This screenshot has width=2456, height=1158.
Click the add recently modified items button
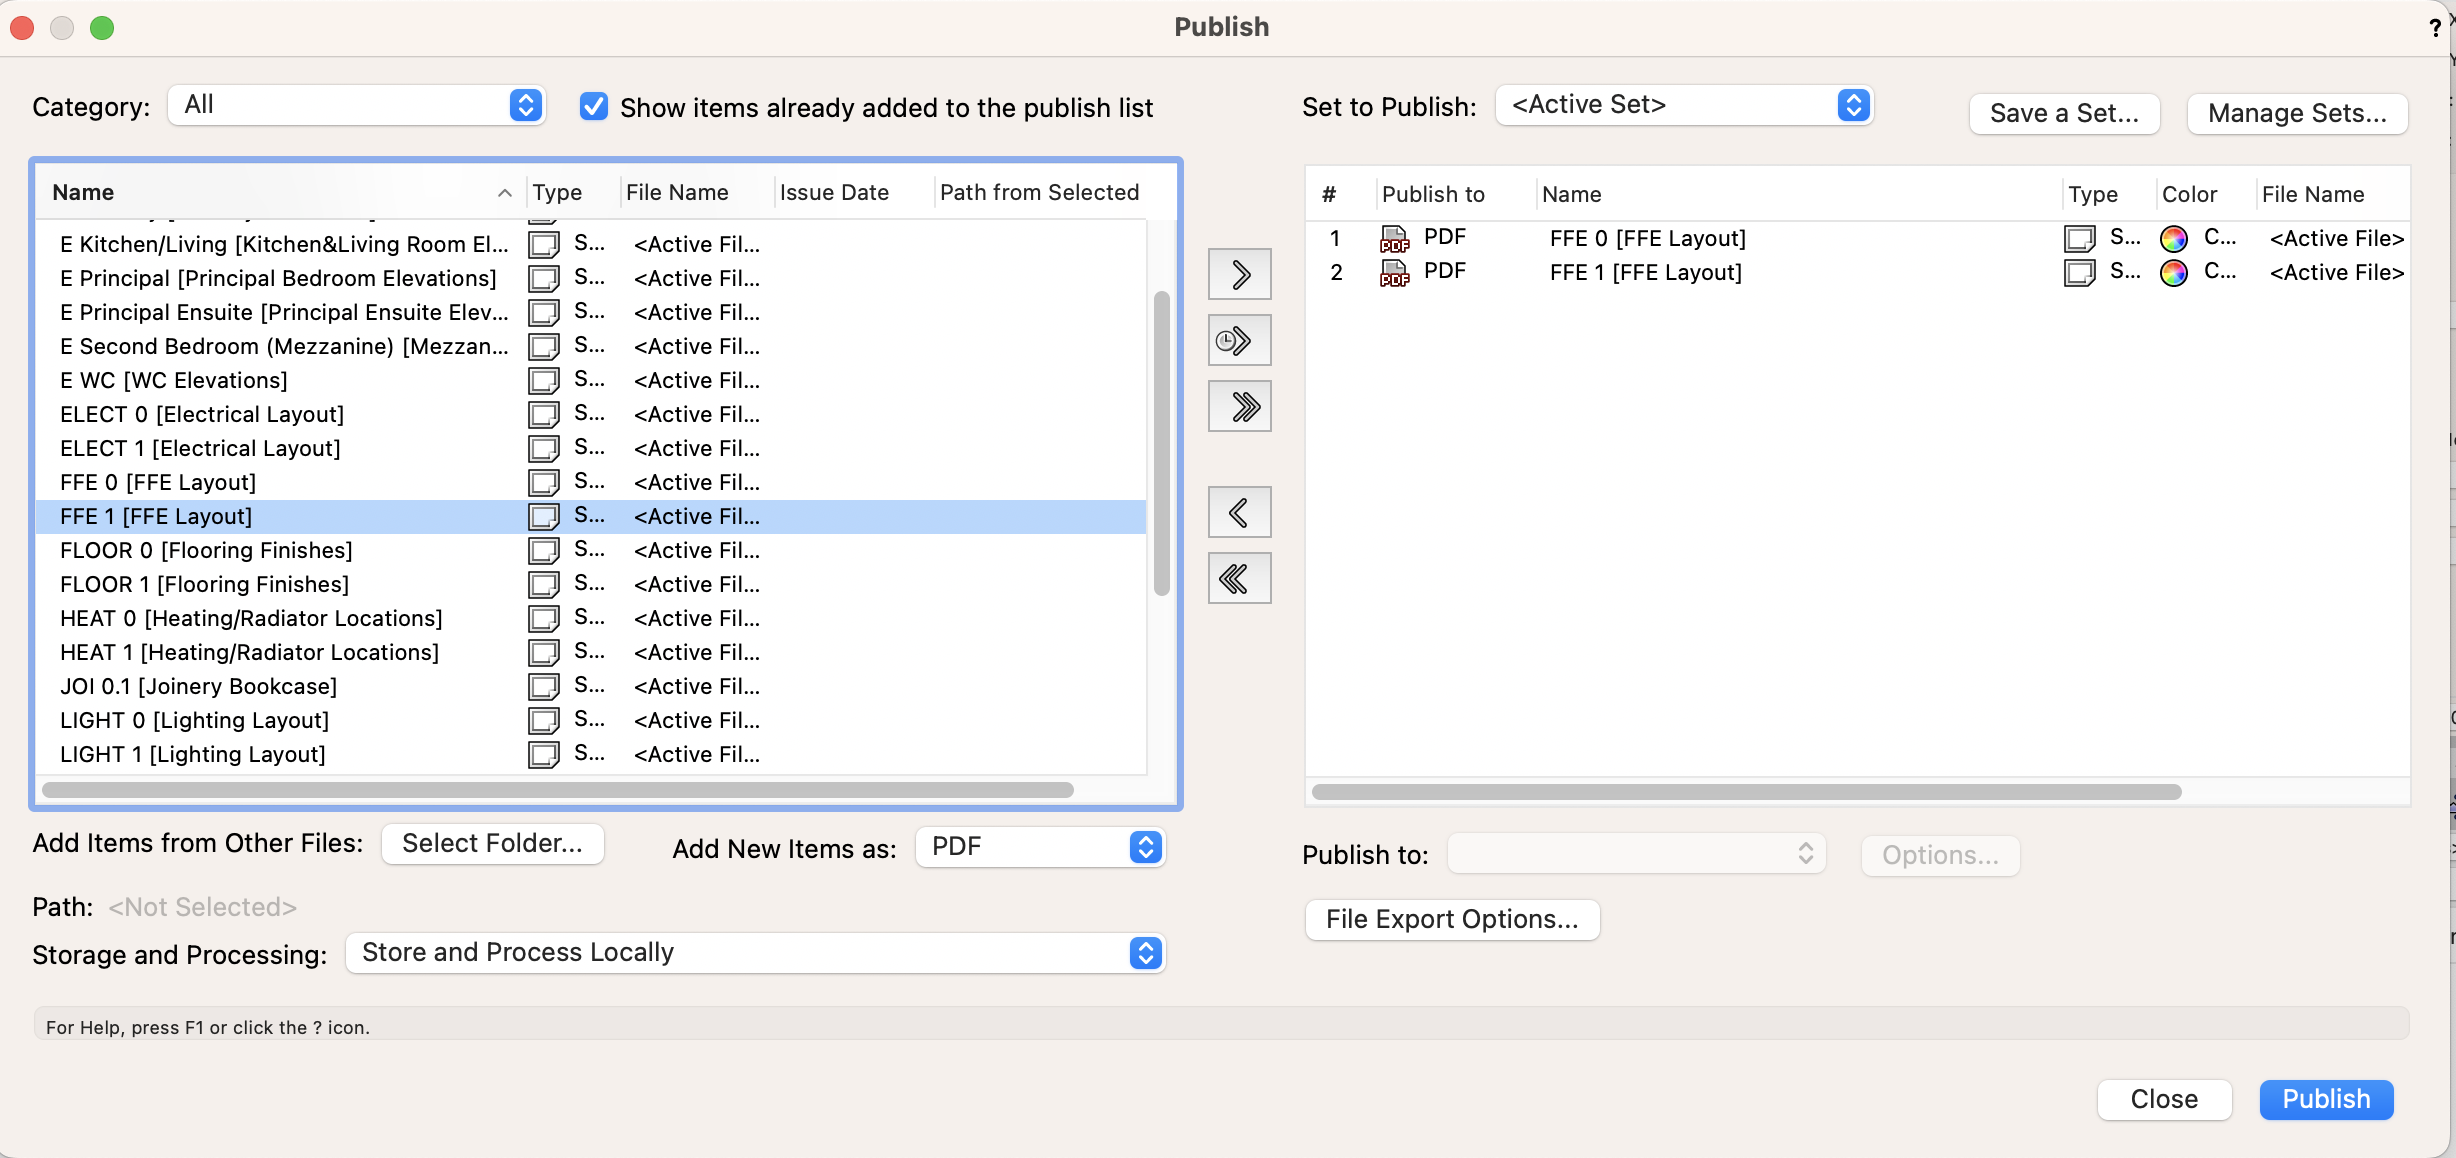tap(1239, 341)
